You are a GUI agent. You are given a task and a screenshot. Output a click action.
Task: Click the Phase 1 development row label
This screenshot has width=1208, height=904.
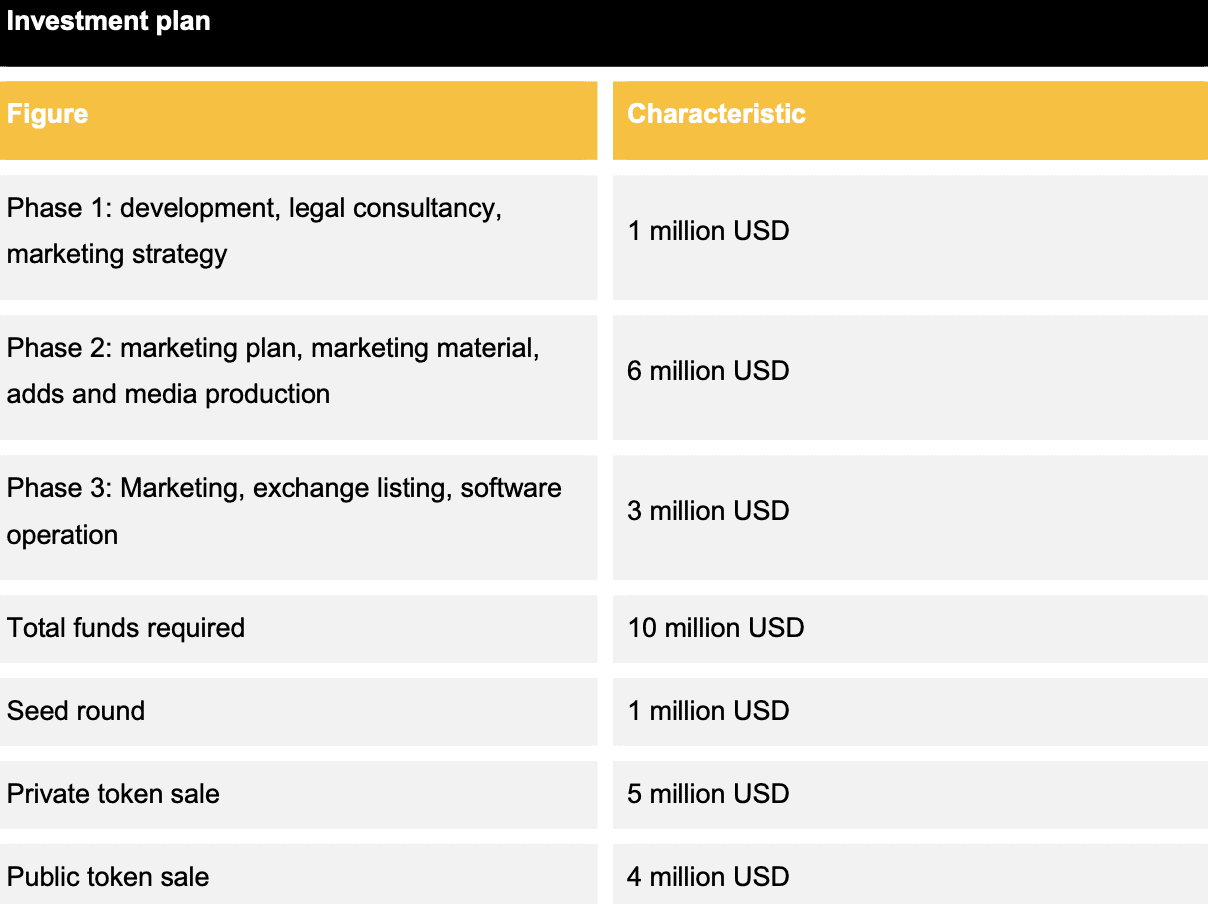tap(298, 237)
